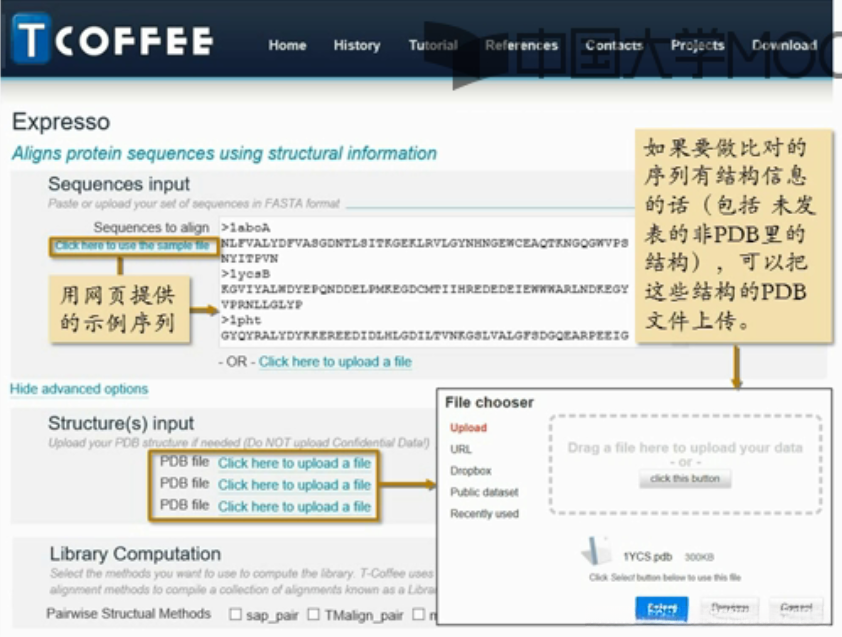This screenshot has height=637, width=842.
Task: Open Public dataset in File chooser
Action: coord(484,492)
